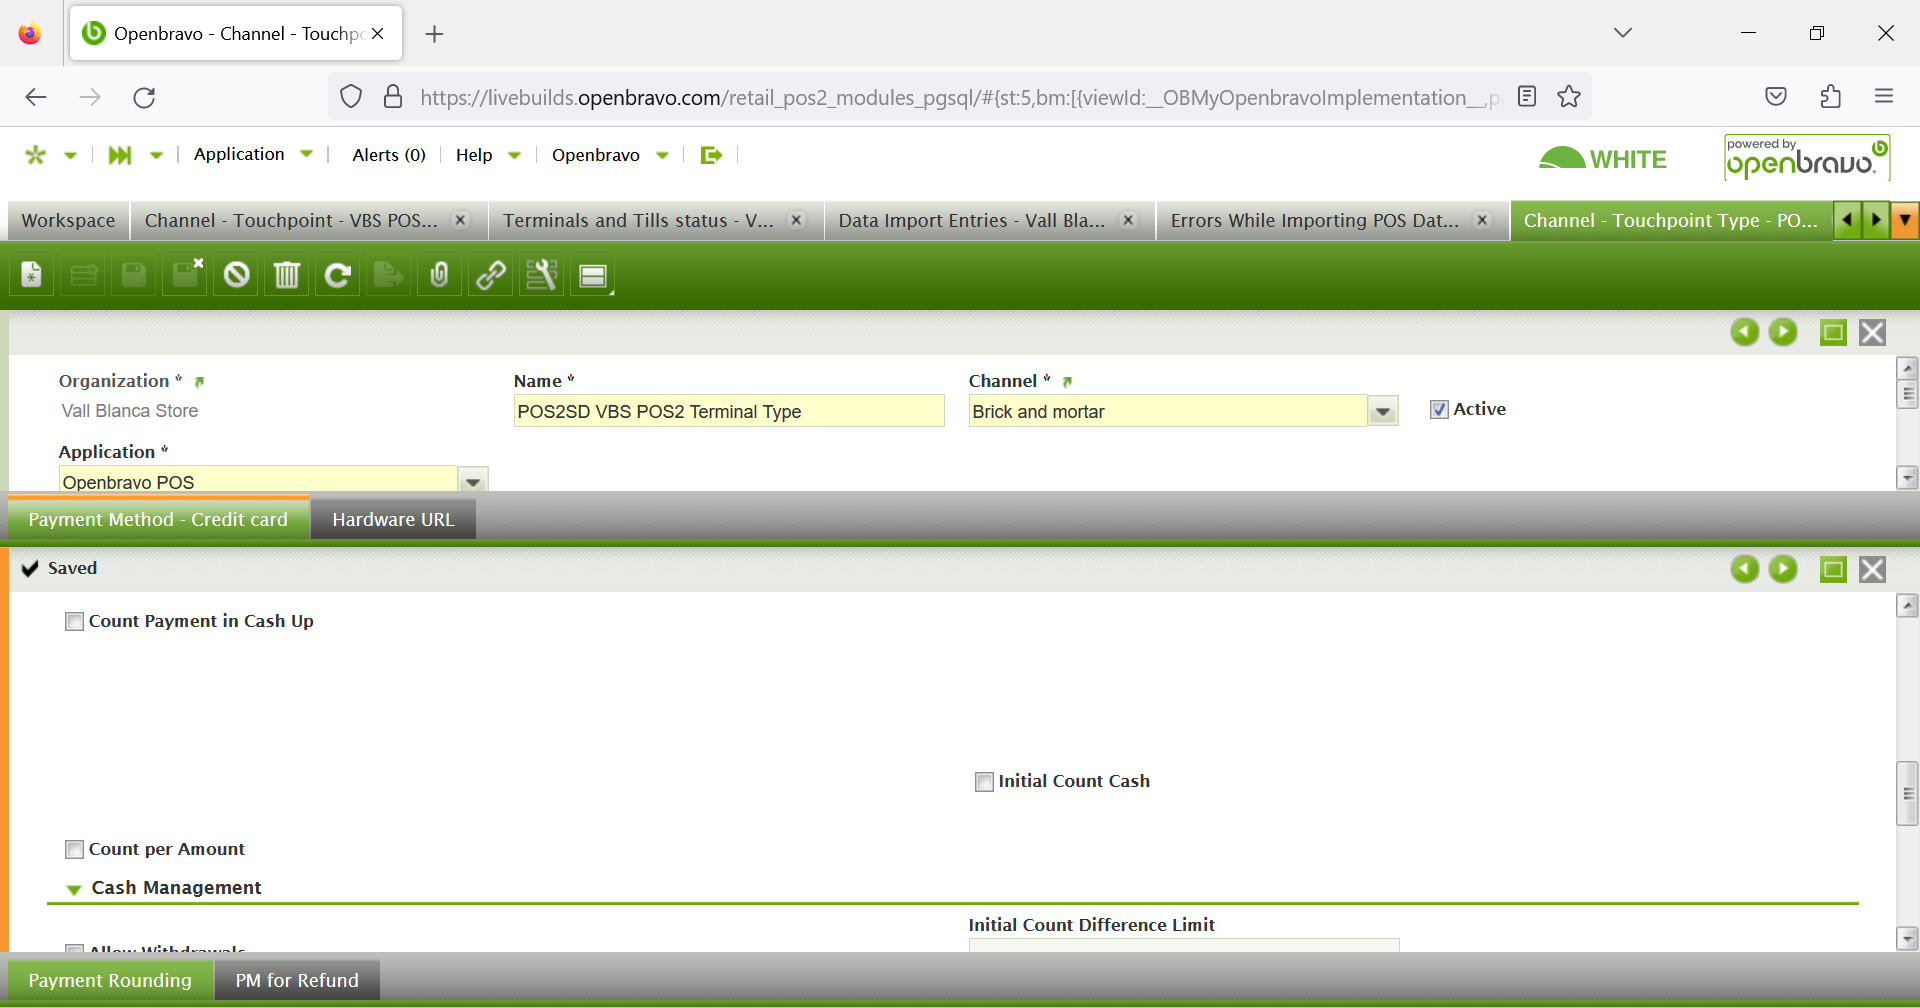Refresh the record with circular arrow icon

(338, 275)
